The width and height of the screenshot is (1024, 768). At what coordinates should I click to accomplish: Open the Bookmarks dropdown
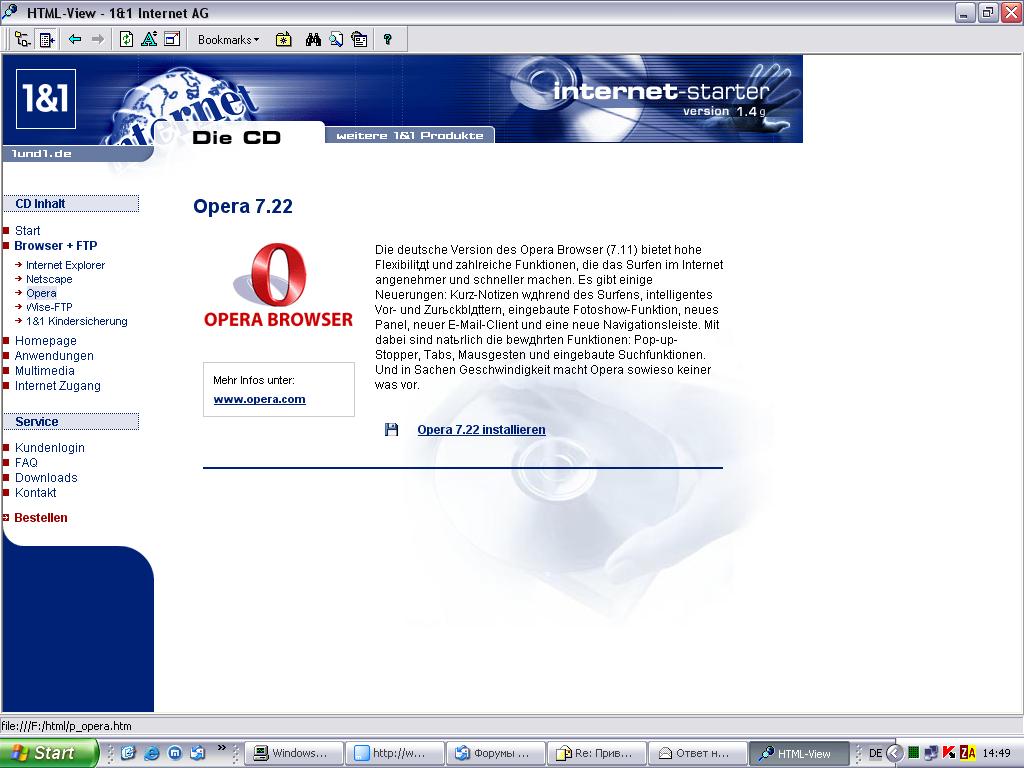[x=228, y=40]
